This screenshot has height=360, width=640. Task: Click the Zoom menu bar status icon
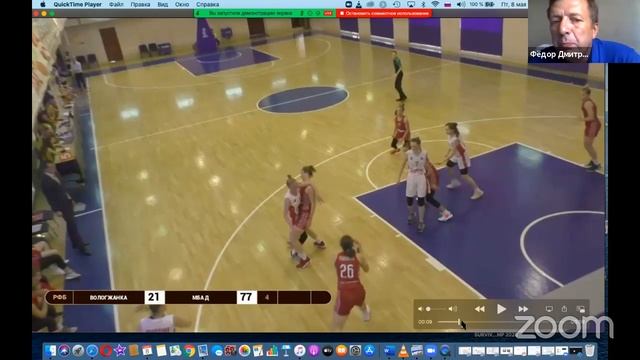click(x=349, y=4)
